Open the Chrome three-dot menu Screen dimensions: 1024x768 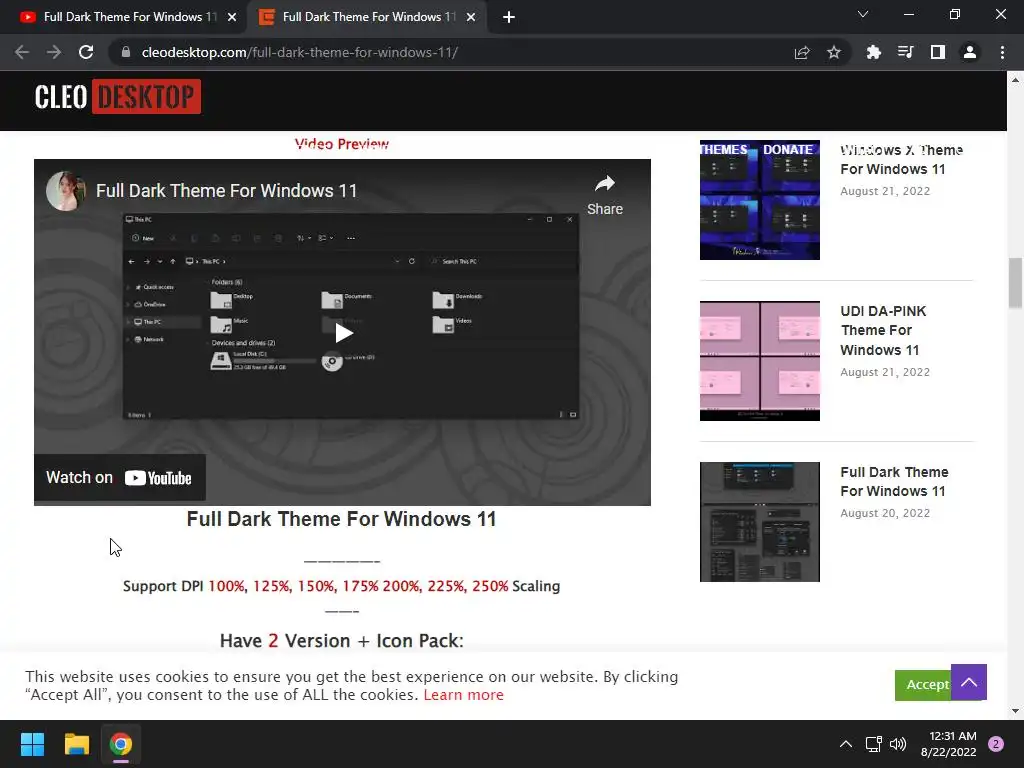1002,52
